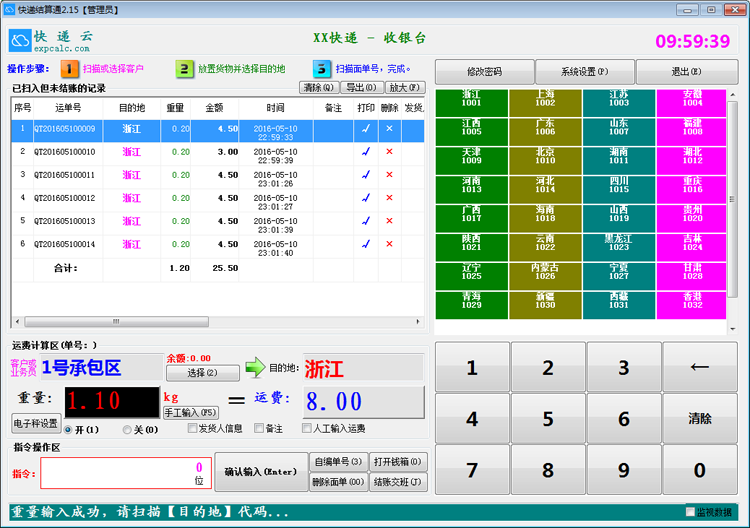Click 清除(Q) above the records table
Viewport: 750px width, 528px height.
(319, 88)
